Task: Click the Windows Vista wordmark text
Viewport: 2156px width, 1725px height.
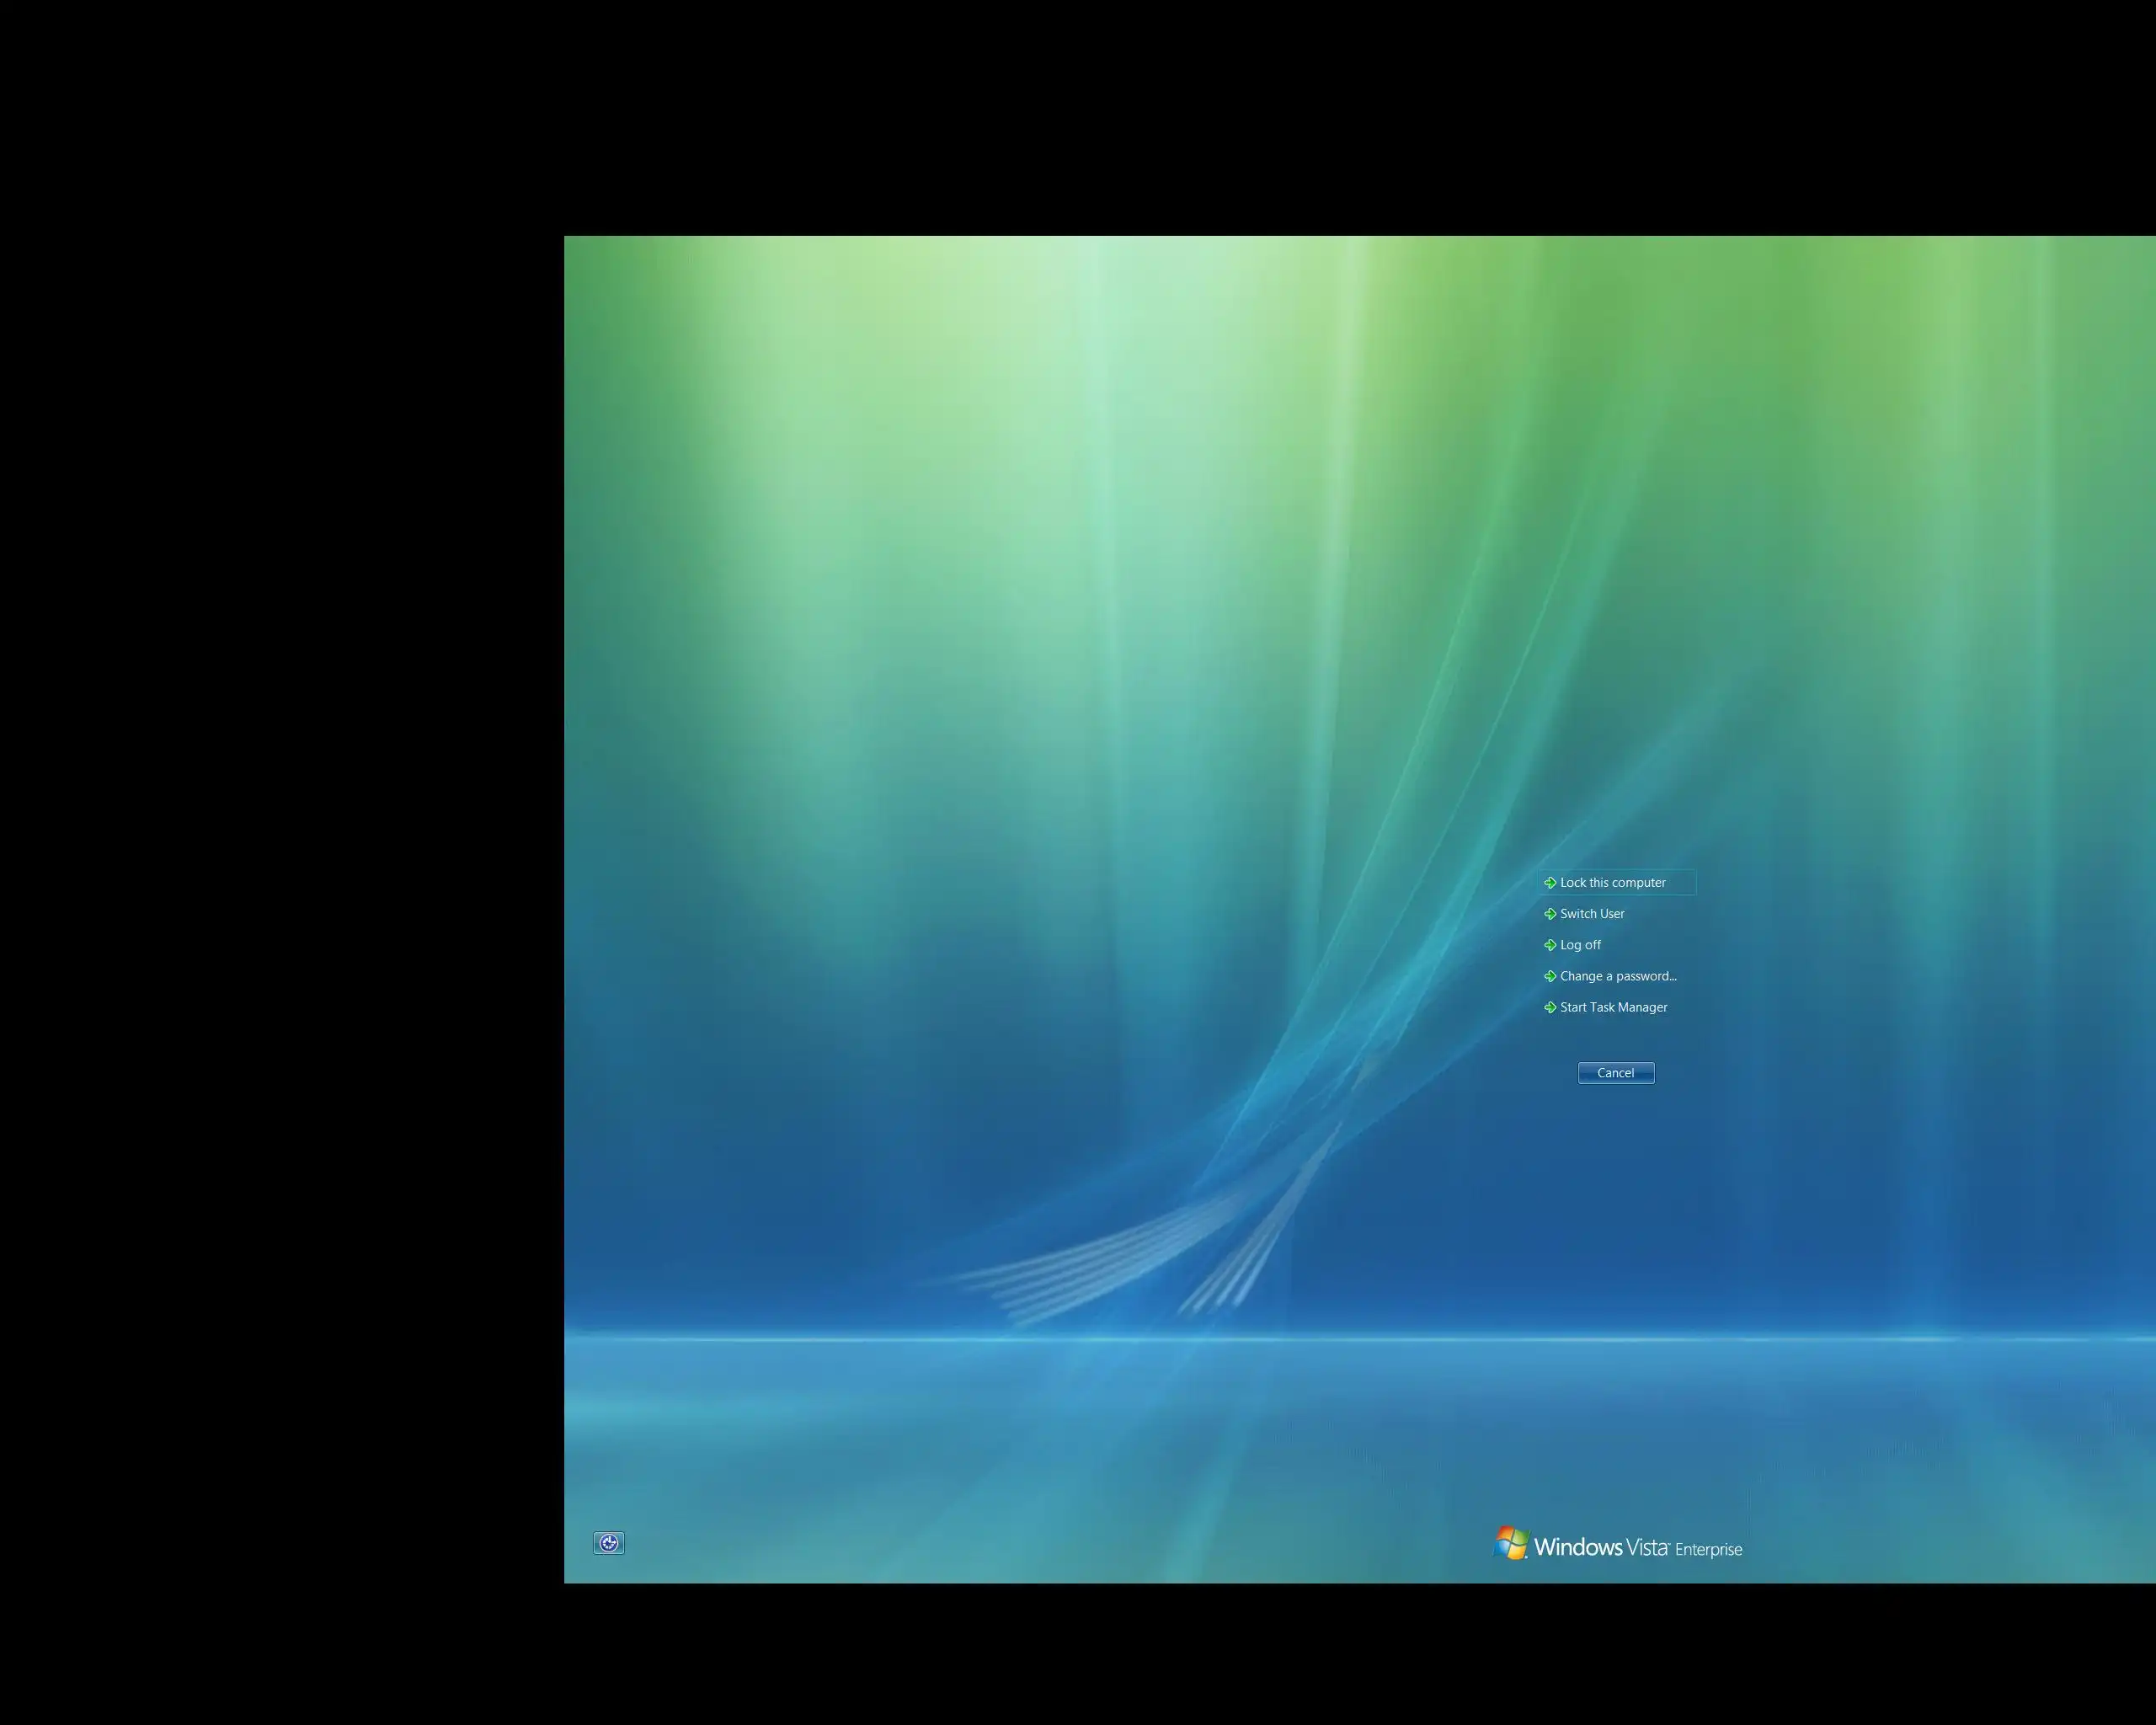Action: coord(1600,1547)
